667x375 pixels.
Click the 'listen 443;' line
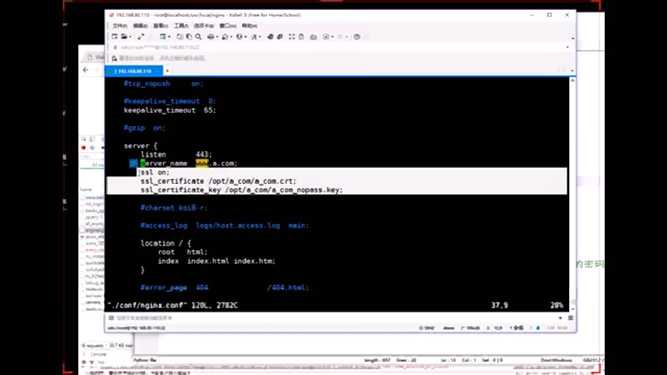[176, 155]
